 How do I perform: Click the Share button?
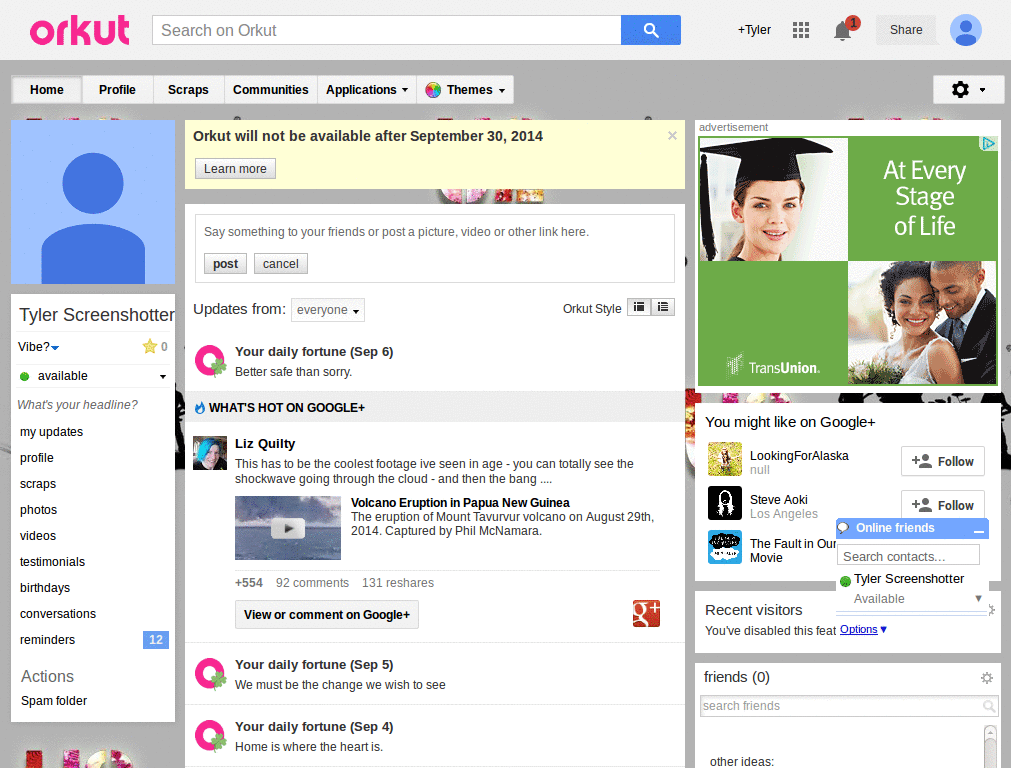point(906,30)
